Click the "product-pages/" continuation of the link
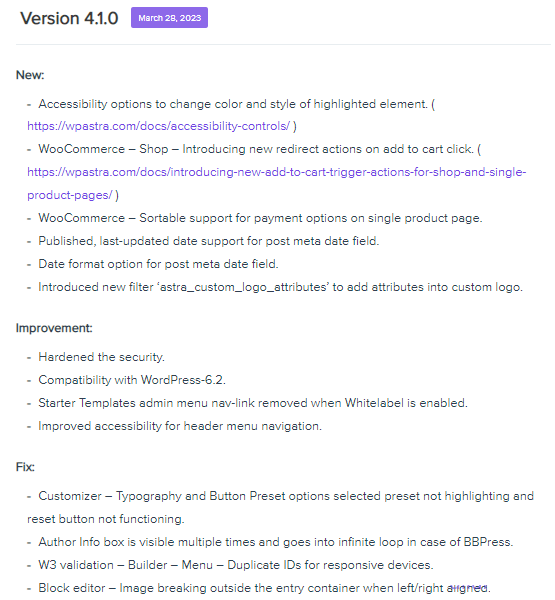The width and height of the screenshot is (555, 600). coord(70,195)
